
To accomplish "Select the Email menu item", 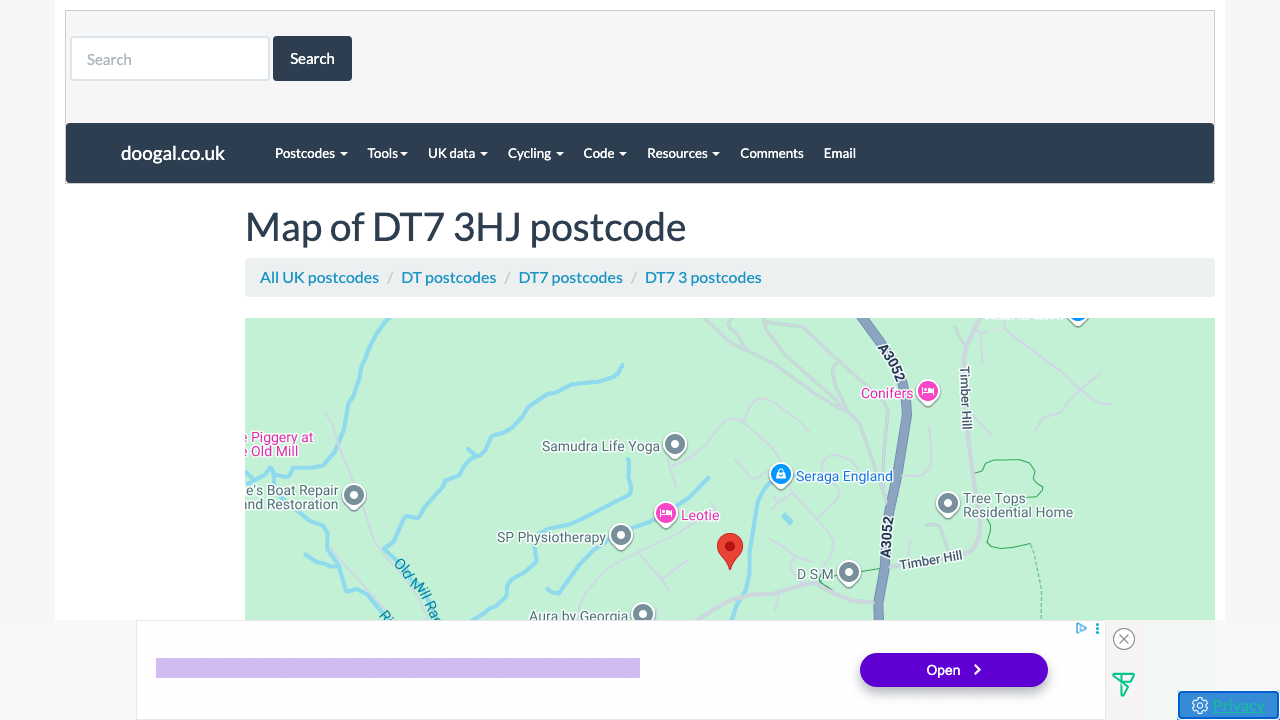I will pos(839,153).
